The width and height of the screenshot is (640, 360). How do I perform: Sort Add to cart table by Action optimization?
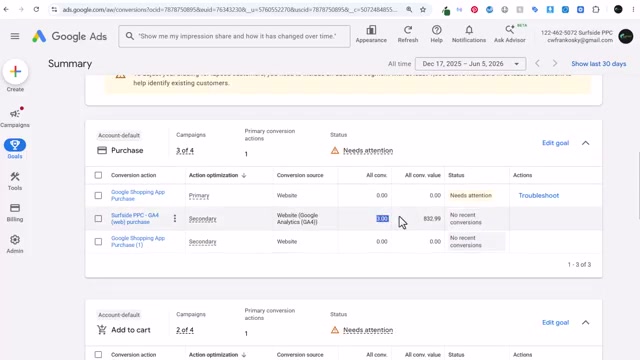tap(217, 355)
